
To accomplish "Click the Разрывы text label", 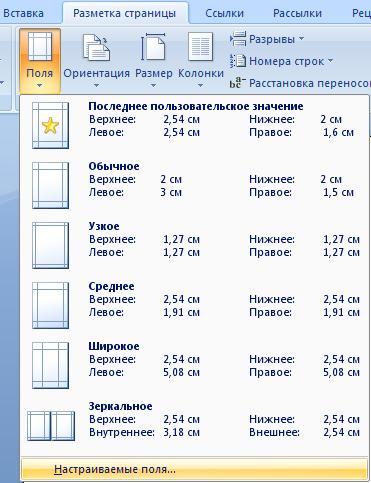I will coord(272,39).
